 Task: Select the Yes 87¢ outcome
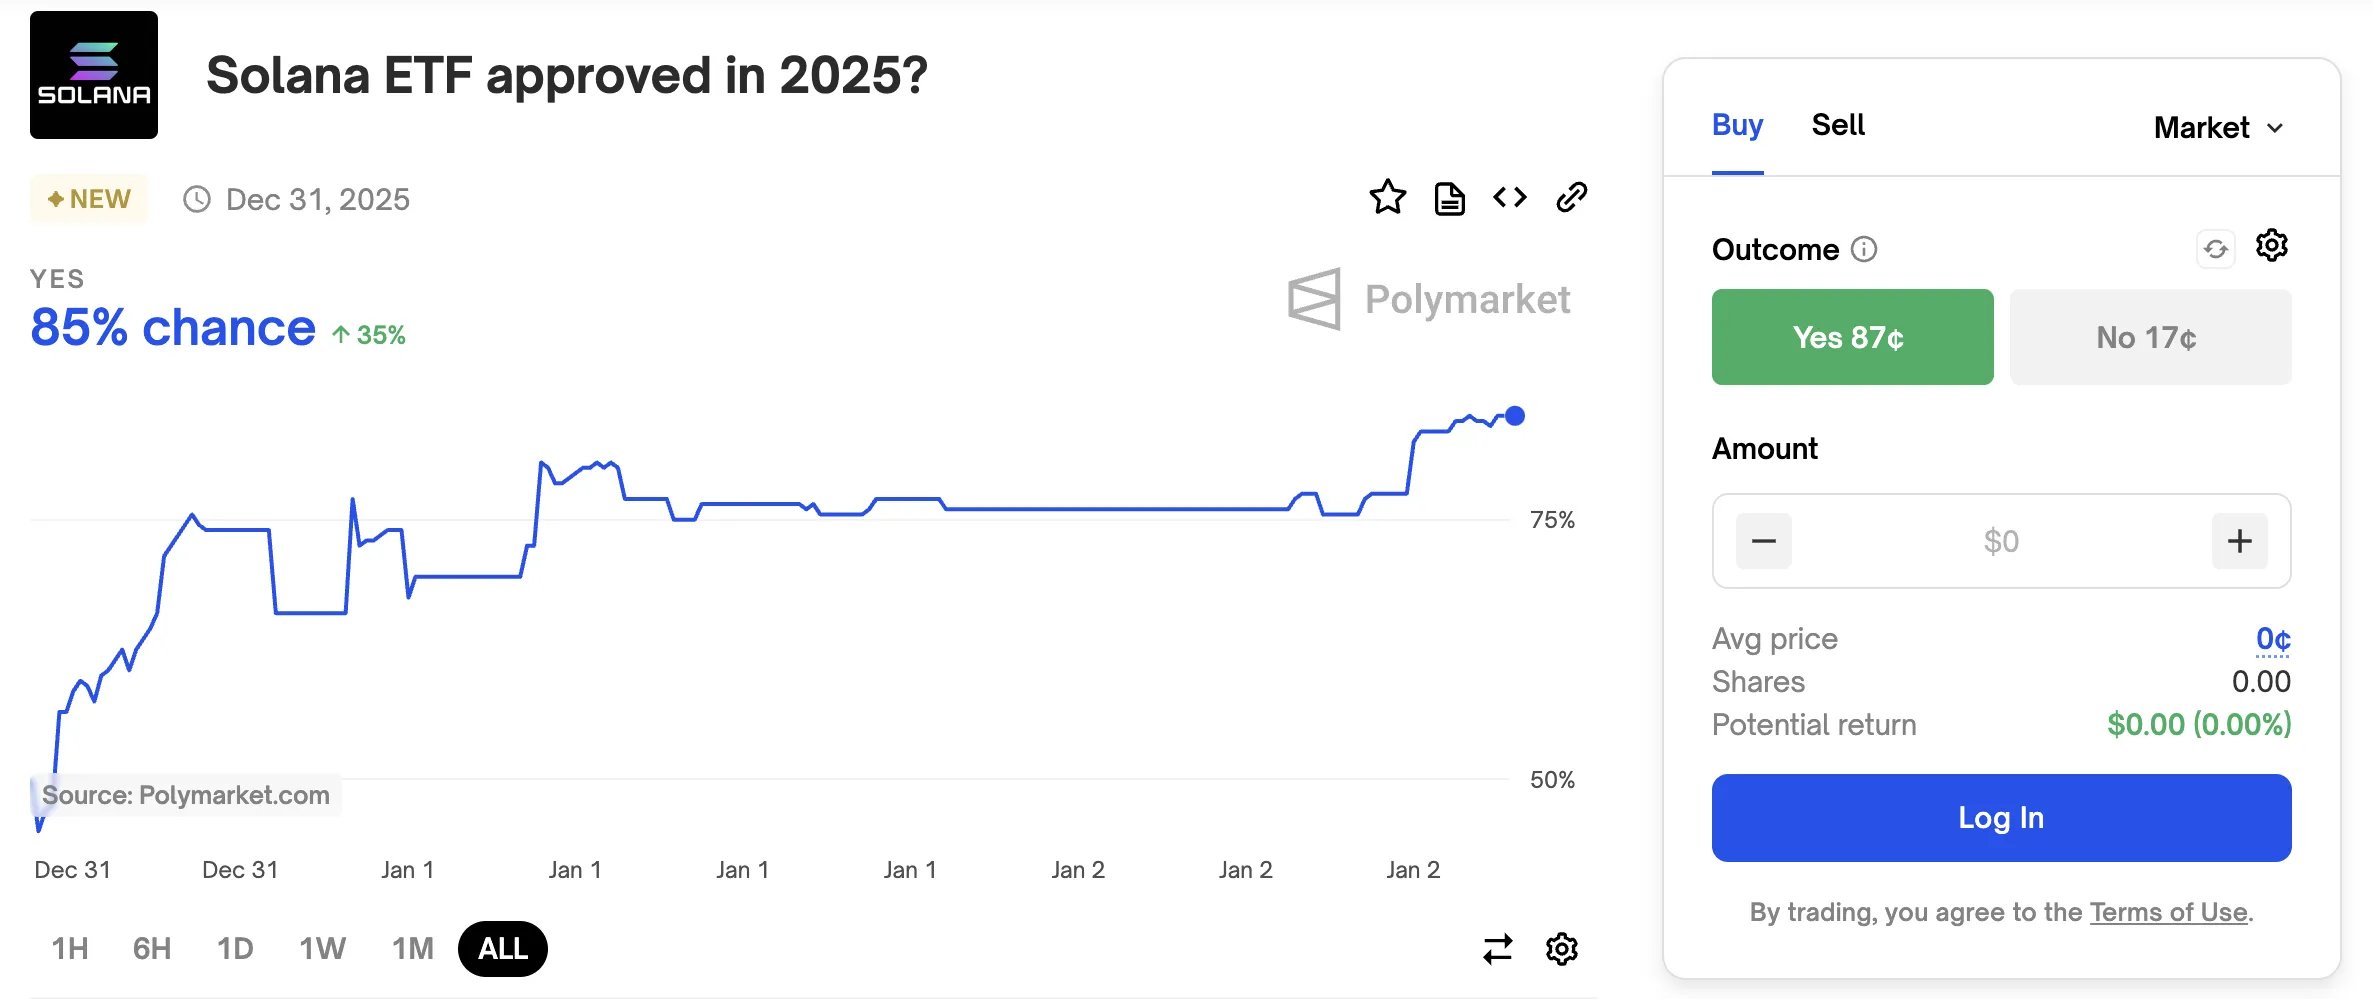coord(1852,337)
